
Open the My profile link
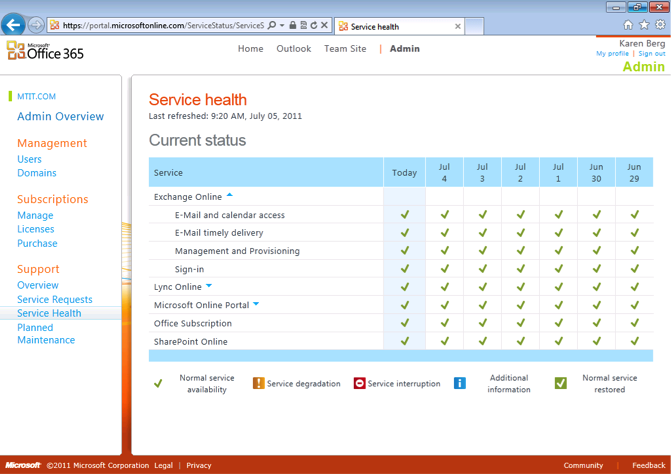pos(612,53)
